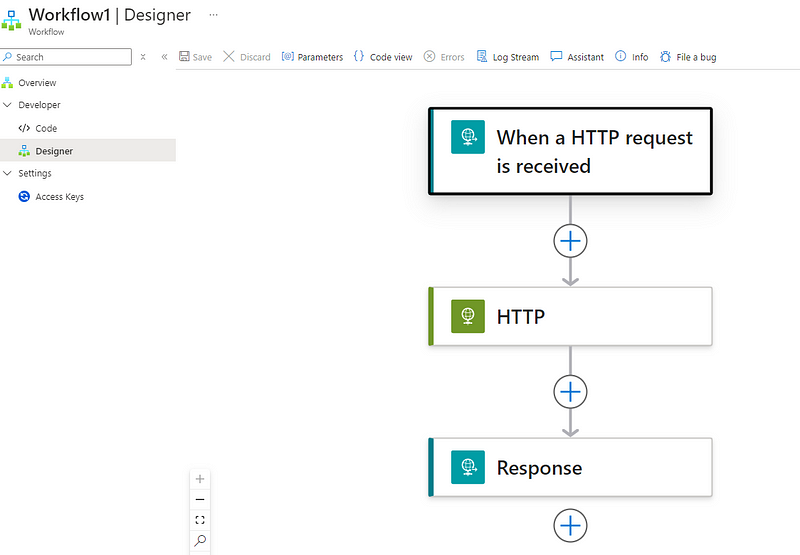Screen dimensions: 800x555
Task: Zoom out on designer canvas
Action: (200, 499)
